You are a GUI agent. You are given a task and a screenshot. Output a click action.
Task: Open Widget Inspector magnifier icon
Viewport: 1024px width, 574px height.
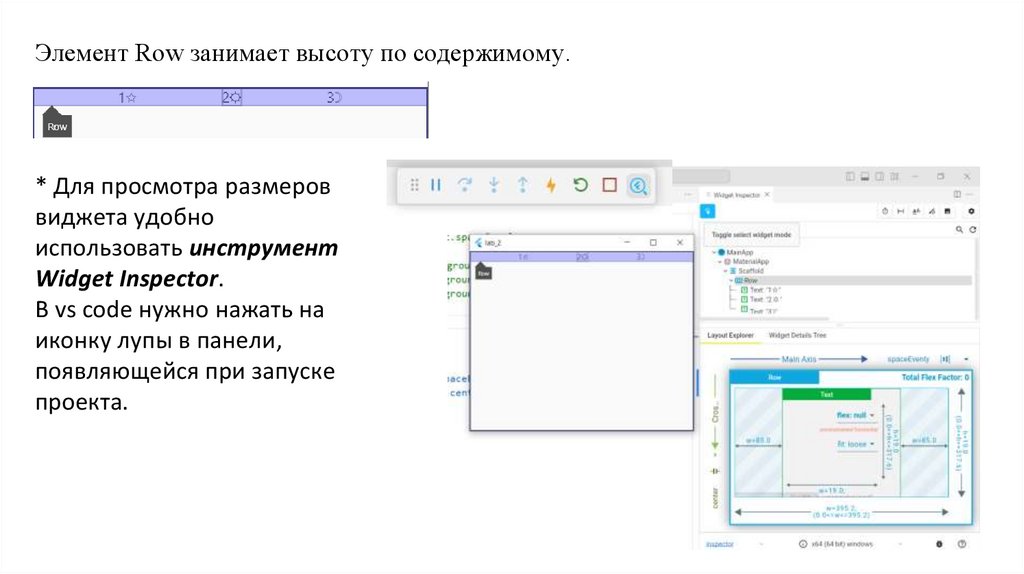point(639,185)
